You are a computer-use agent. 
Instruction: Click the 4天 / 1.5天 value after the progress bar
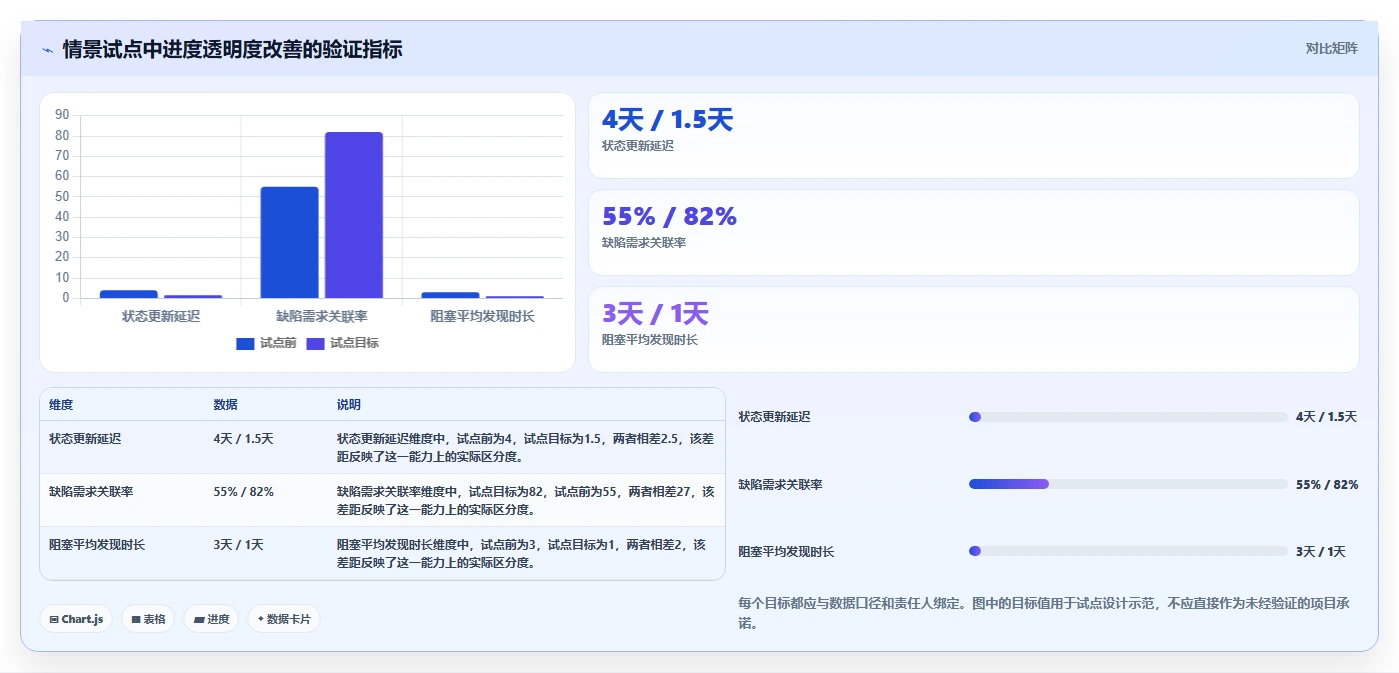coord(1326,417)
